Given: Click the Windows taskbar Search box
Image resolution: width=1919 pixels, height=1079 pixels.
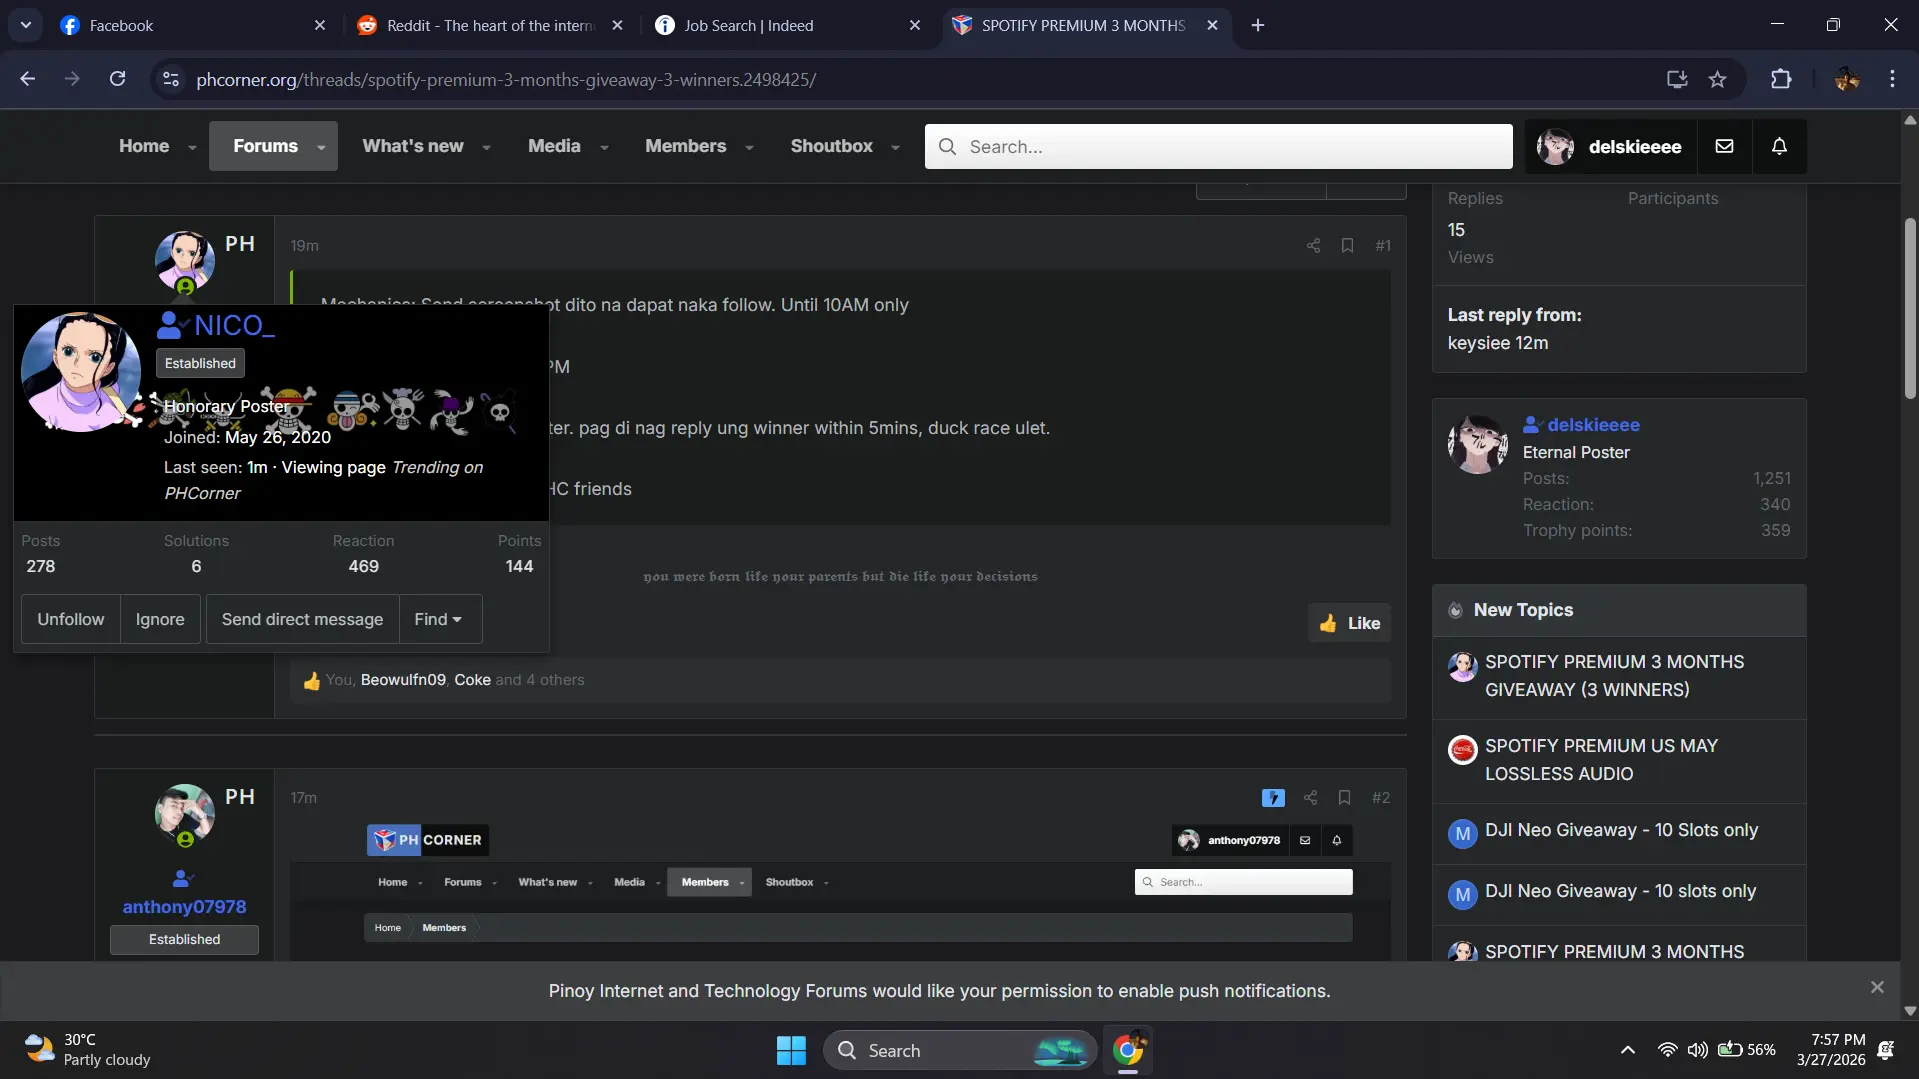Looking at the screenshot, I should [960, 1050].
